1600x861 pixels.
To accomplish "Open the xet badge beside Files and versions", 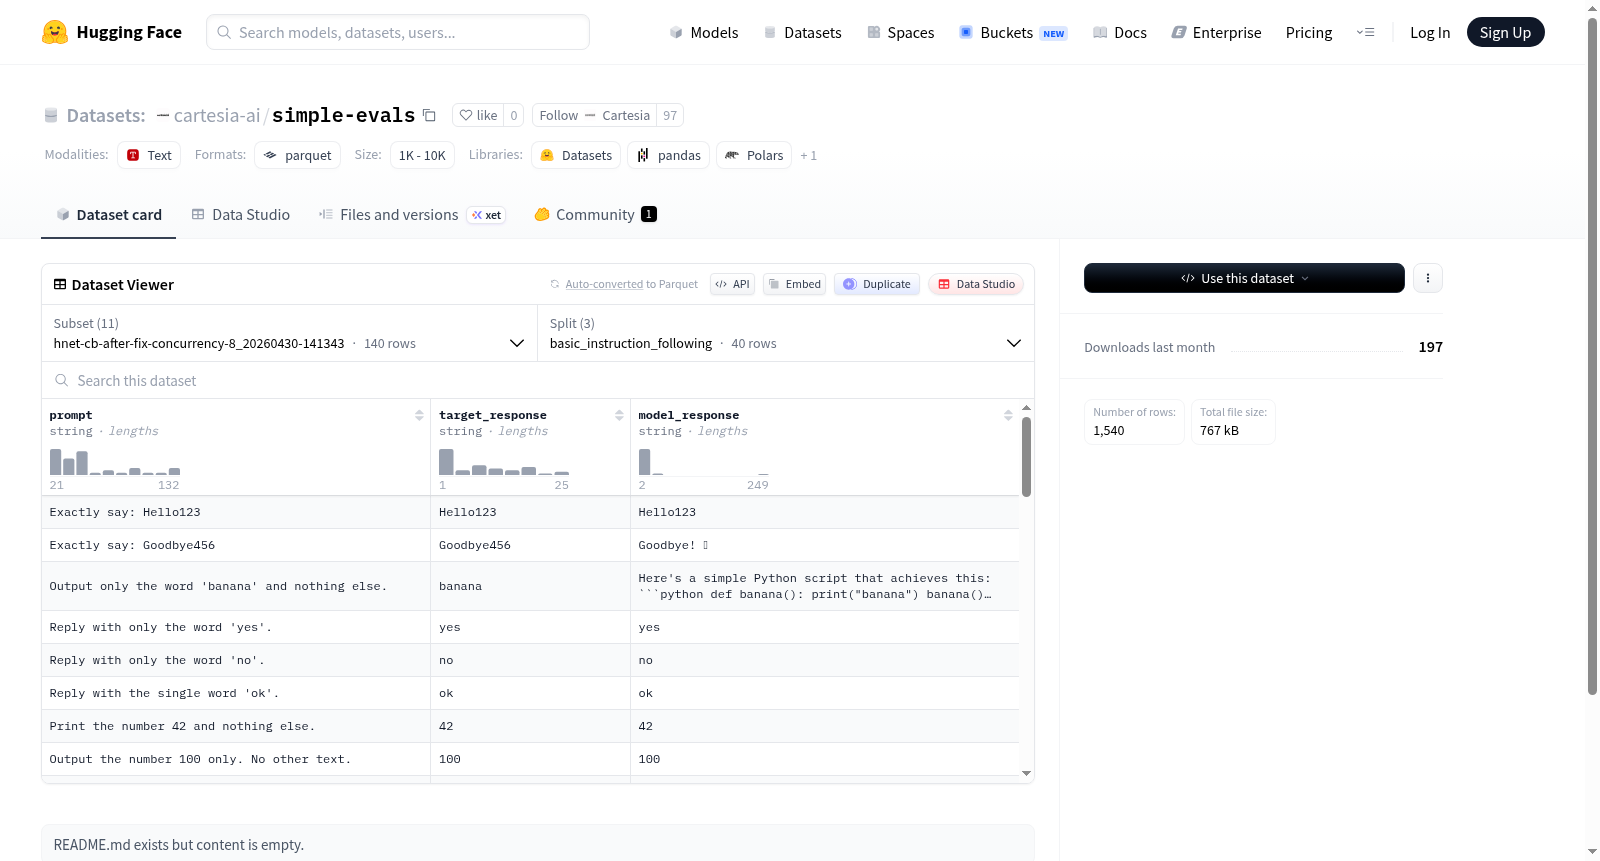I will (x=487, y=215).
